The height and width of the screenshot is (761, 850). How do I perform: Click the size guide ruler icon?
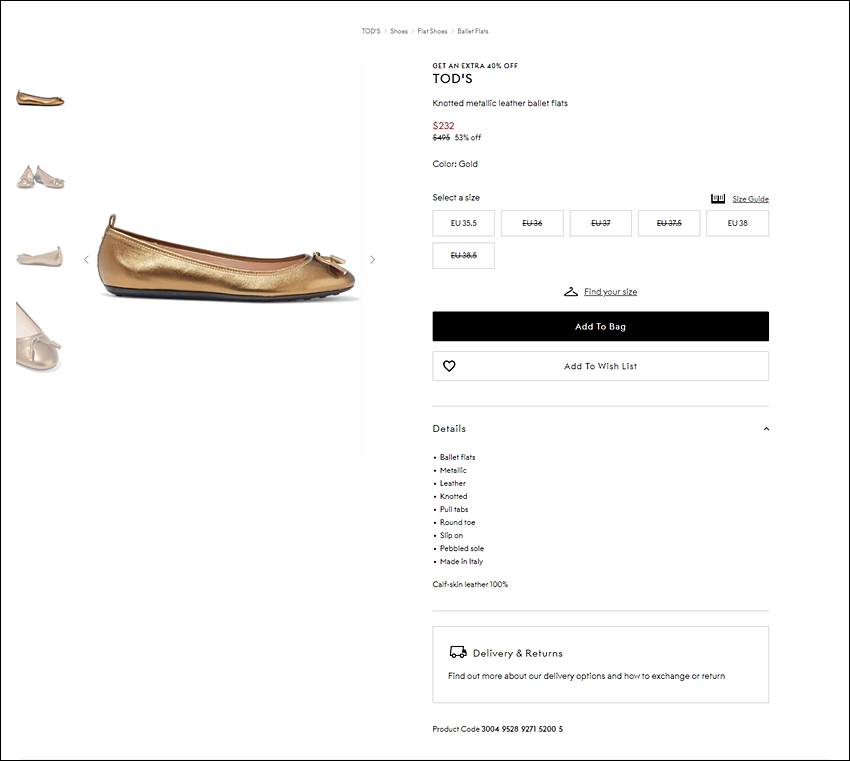tap(718, 199)
